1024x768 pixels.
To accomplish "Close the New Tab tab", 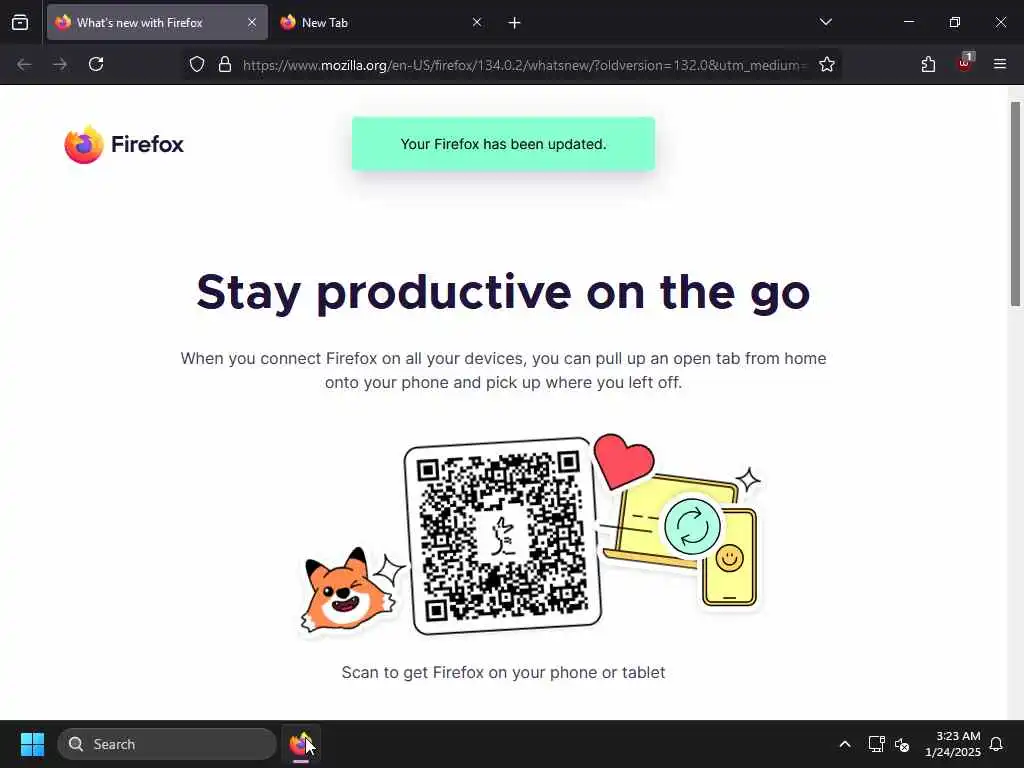I will point(477,22).
